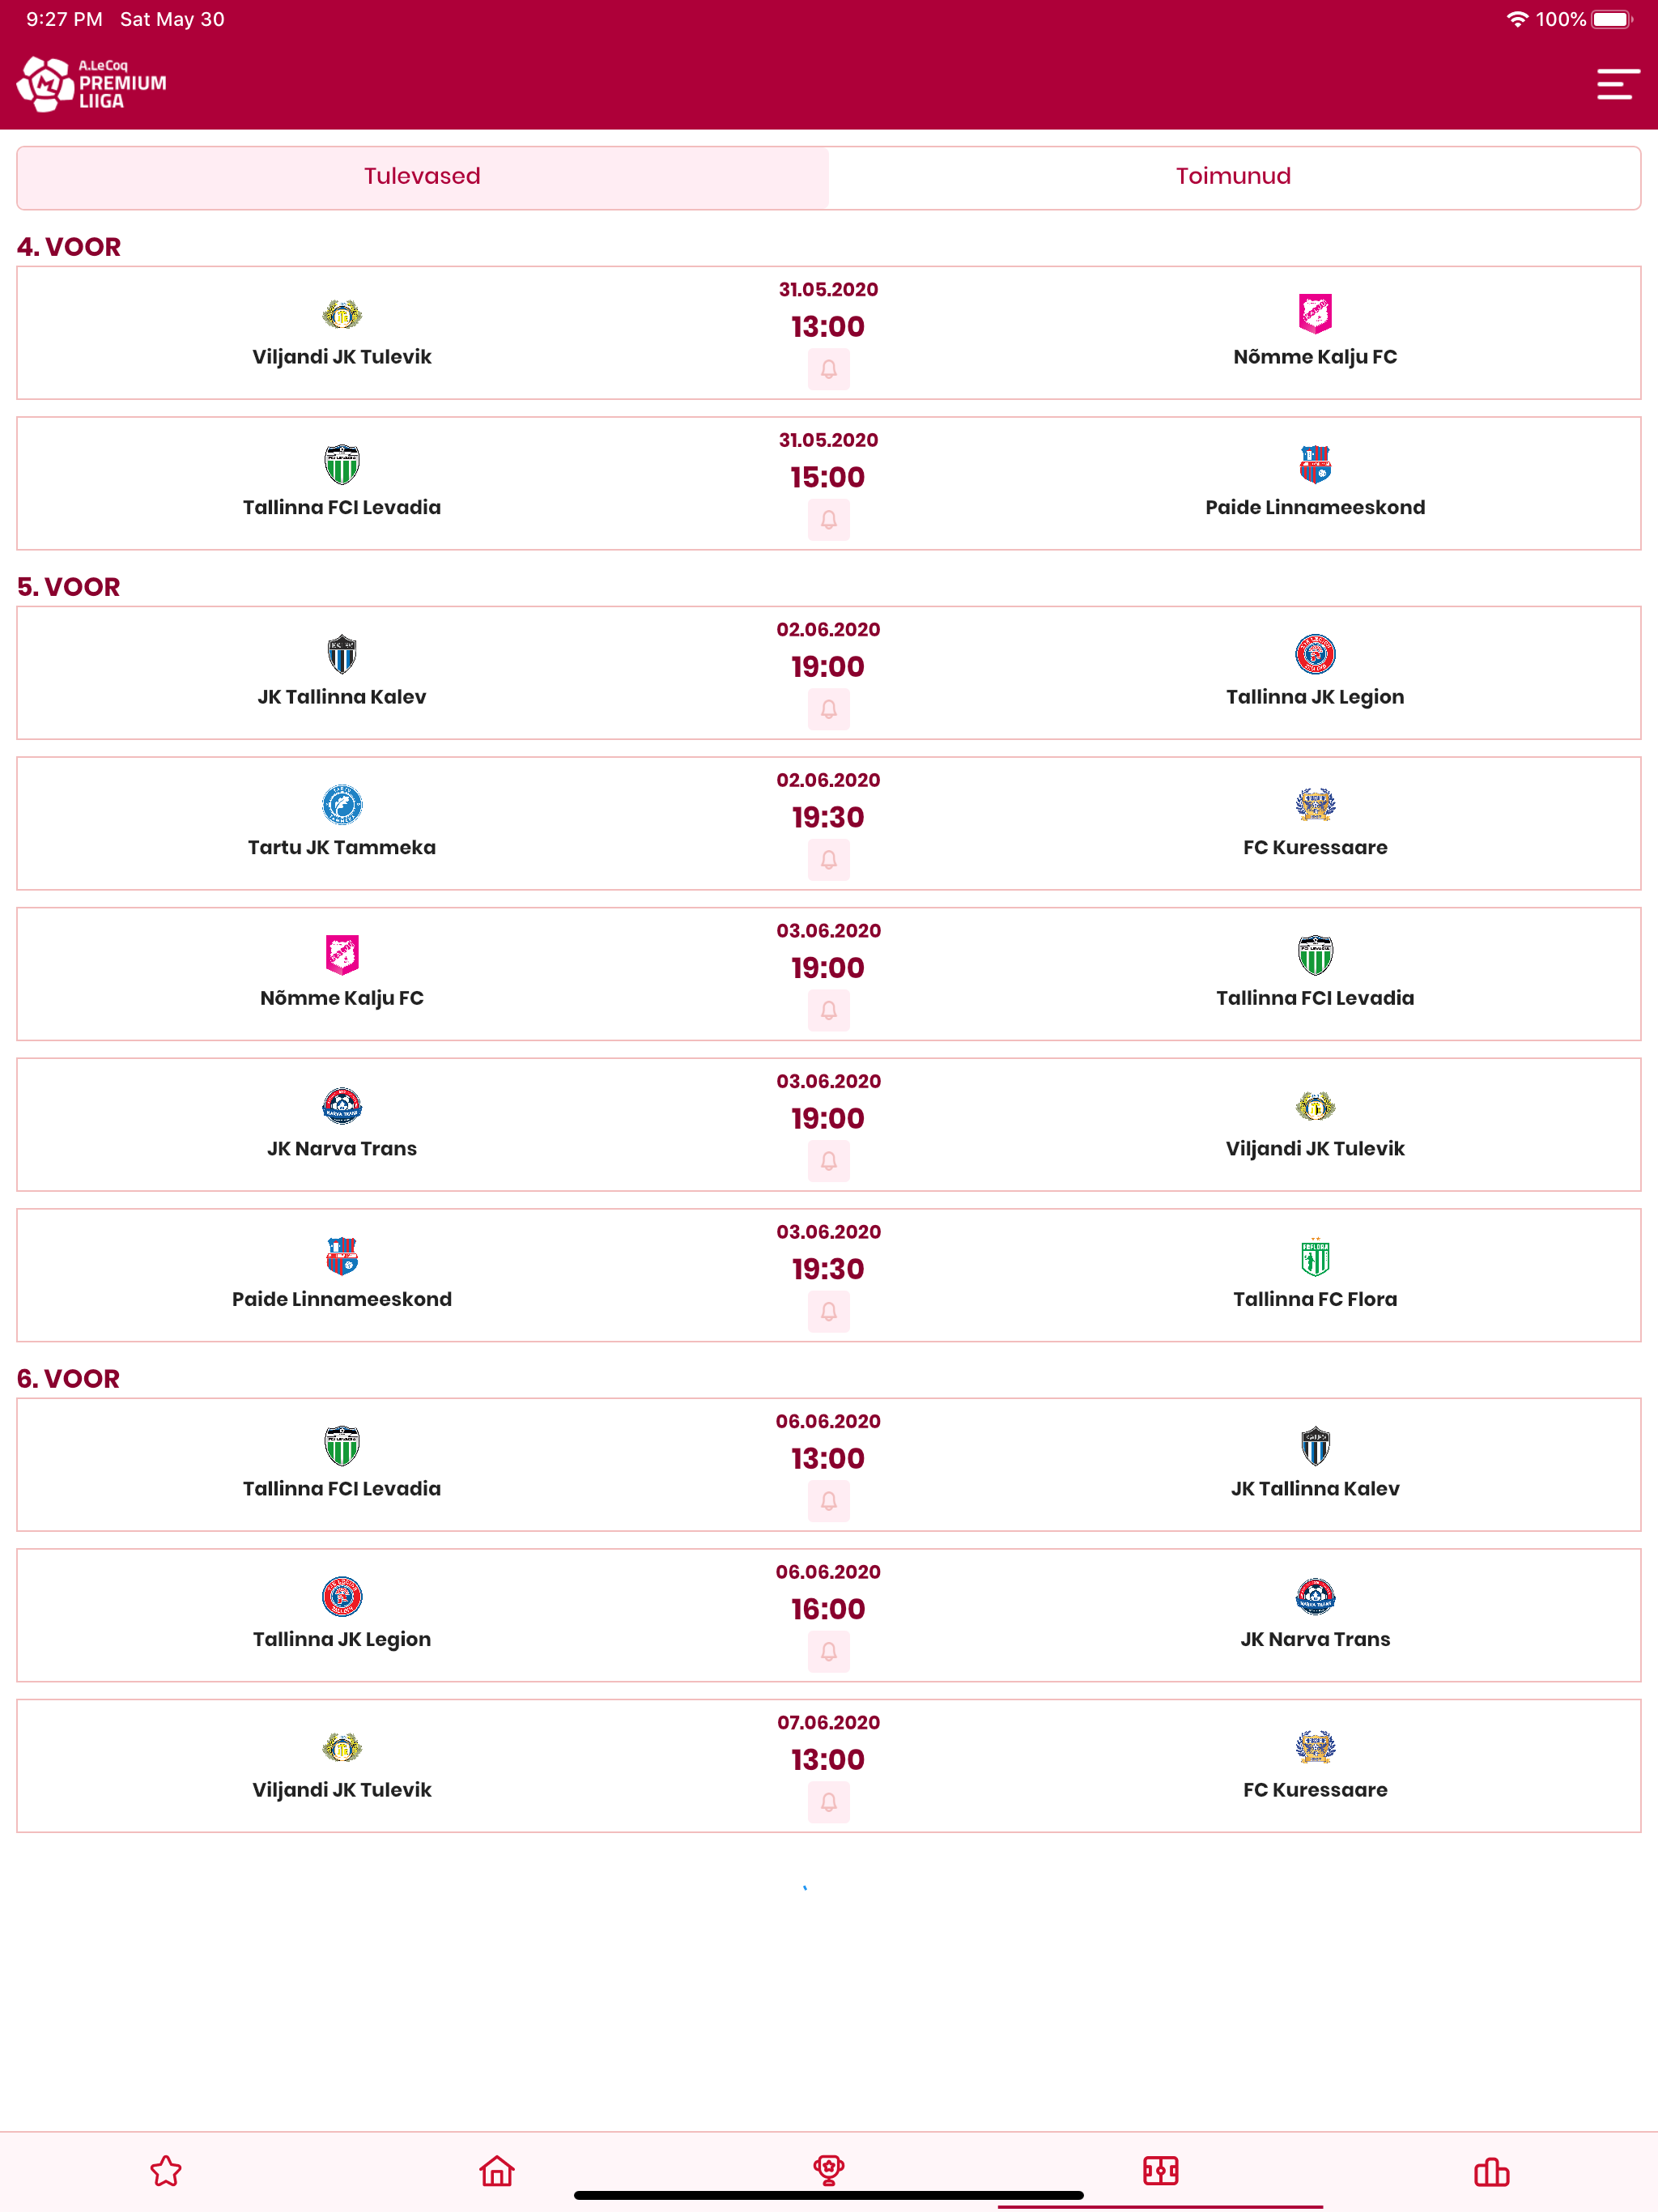Open the Paide Linnameeskond vs Flora match card
This screenshot has height=2212, width=1658.
829,1275
